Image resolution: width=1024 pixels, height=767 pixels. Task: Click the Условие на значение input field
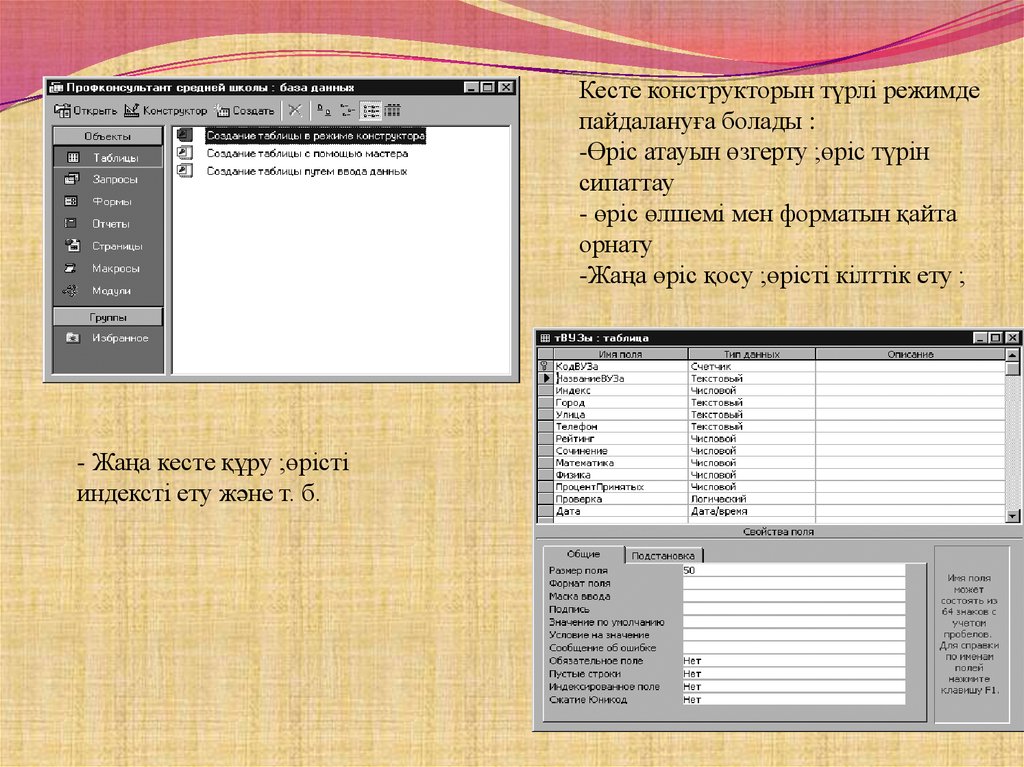793,634
